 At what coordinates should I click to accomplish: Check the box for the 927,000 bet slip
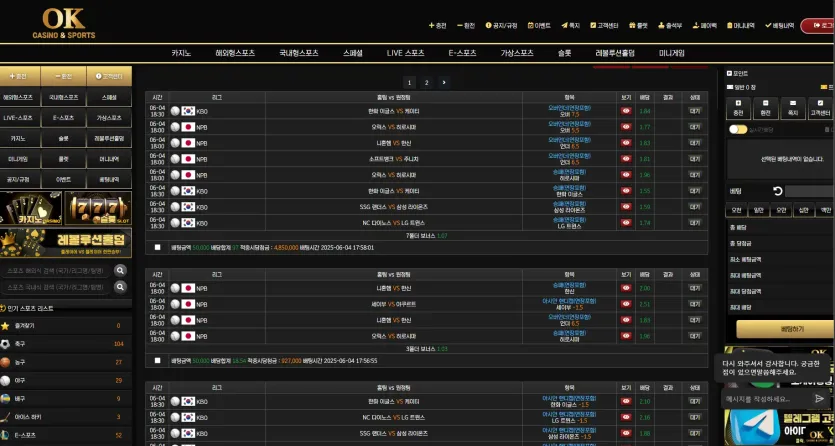tap(158, 360)
